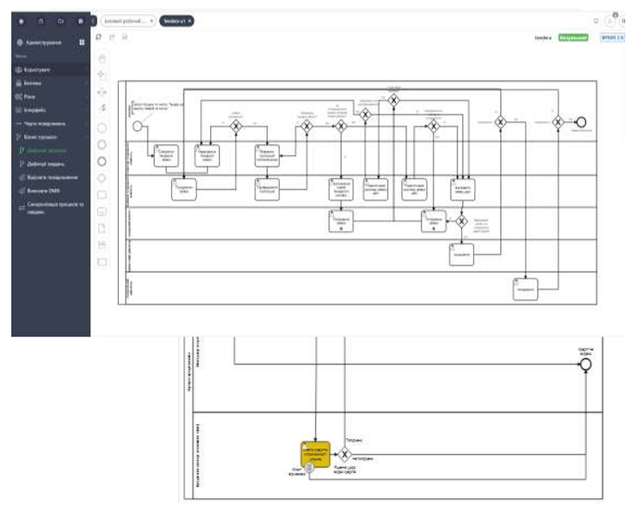Close the first light-colored document tab
Image resolution: width=640 pixels, height=518 pixels.
(151, 21)
